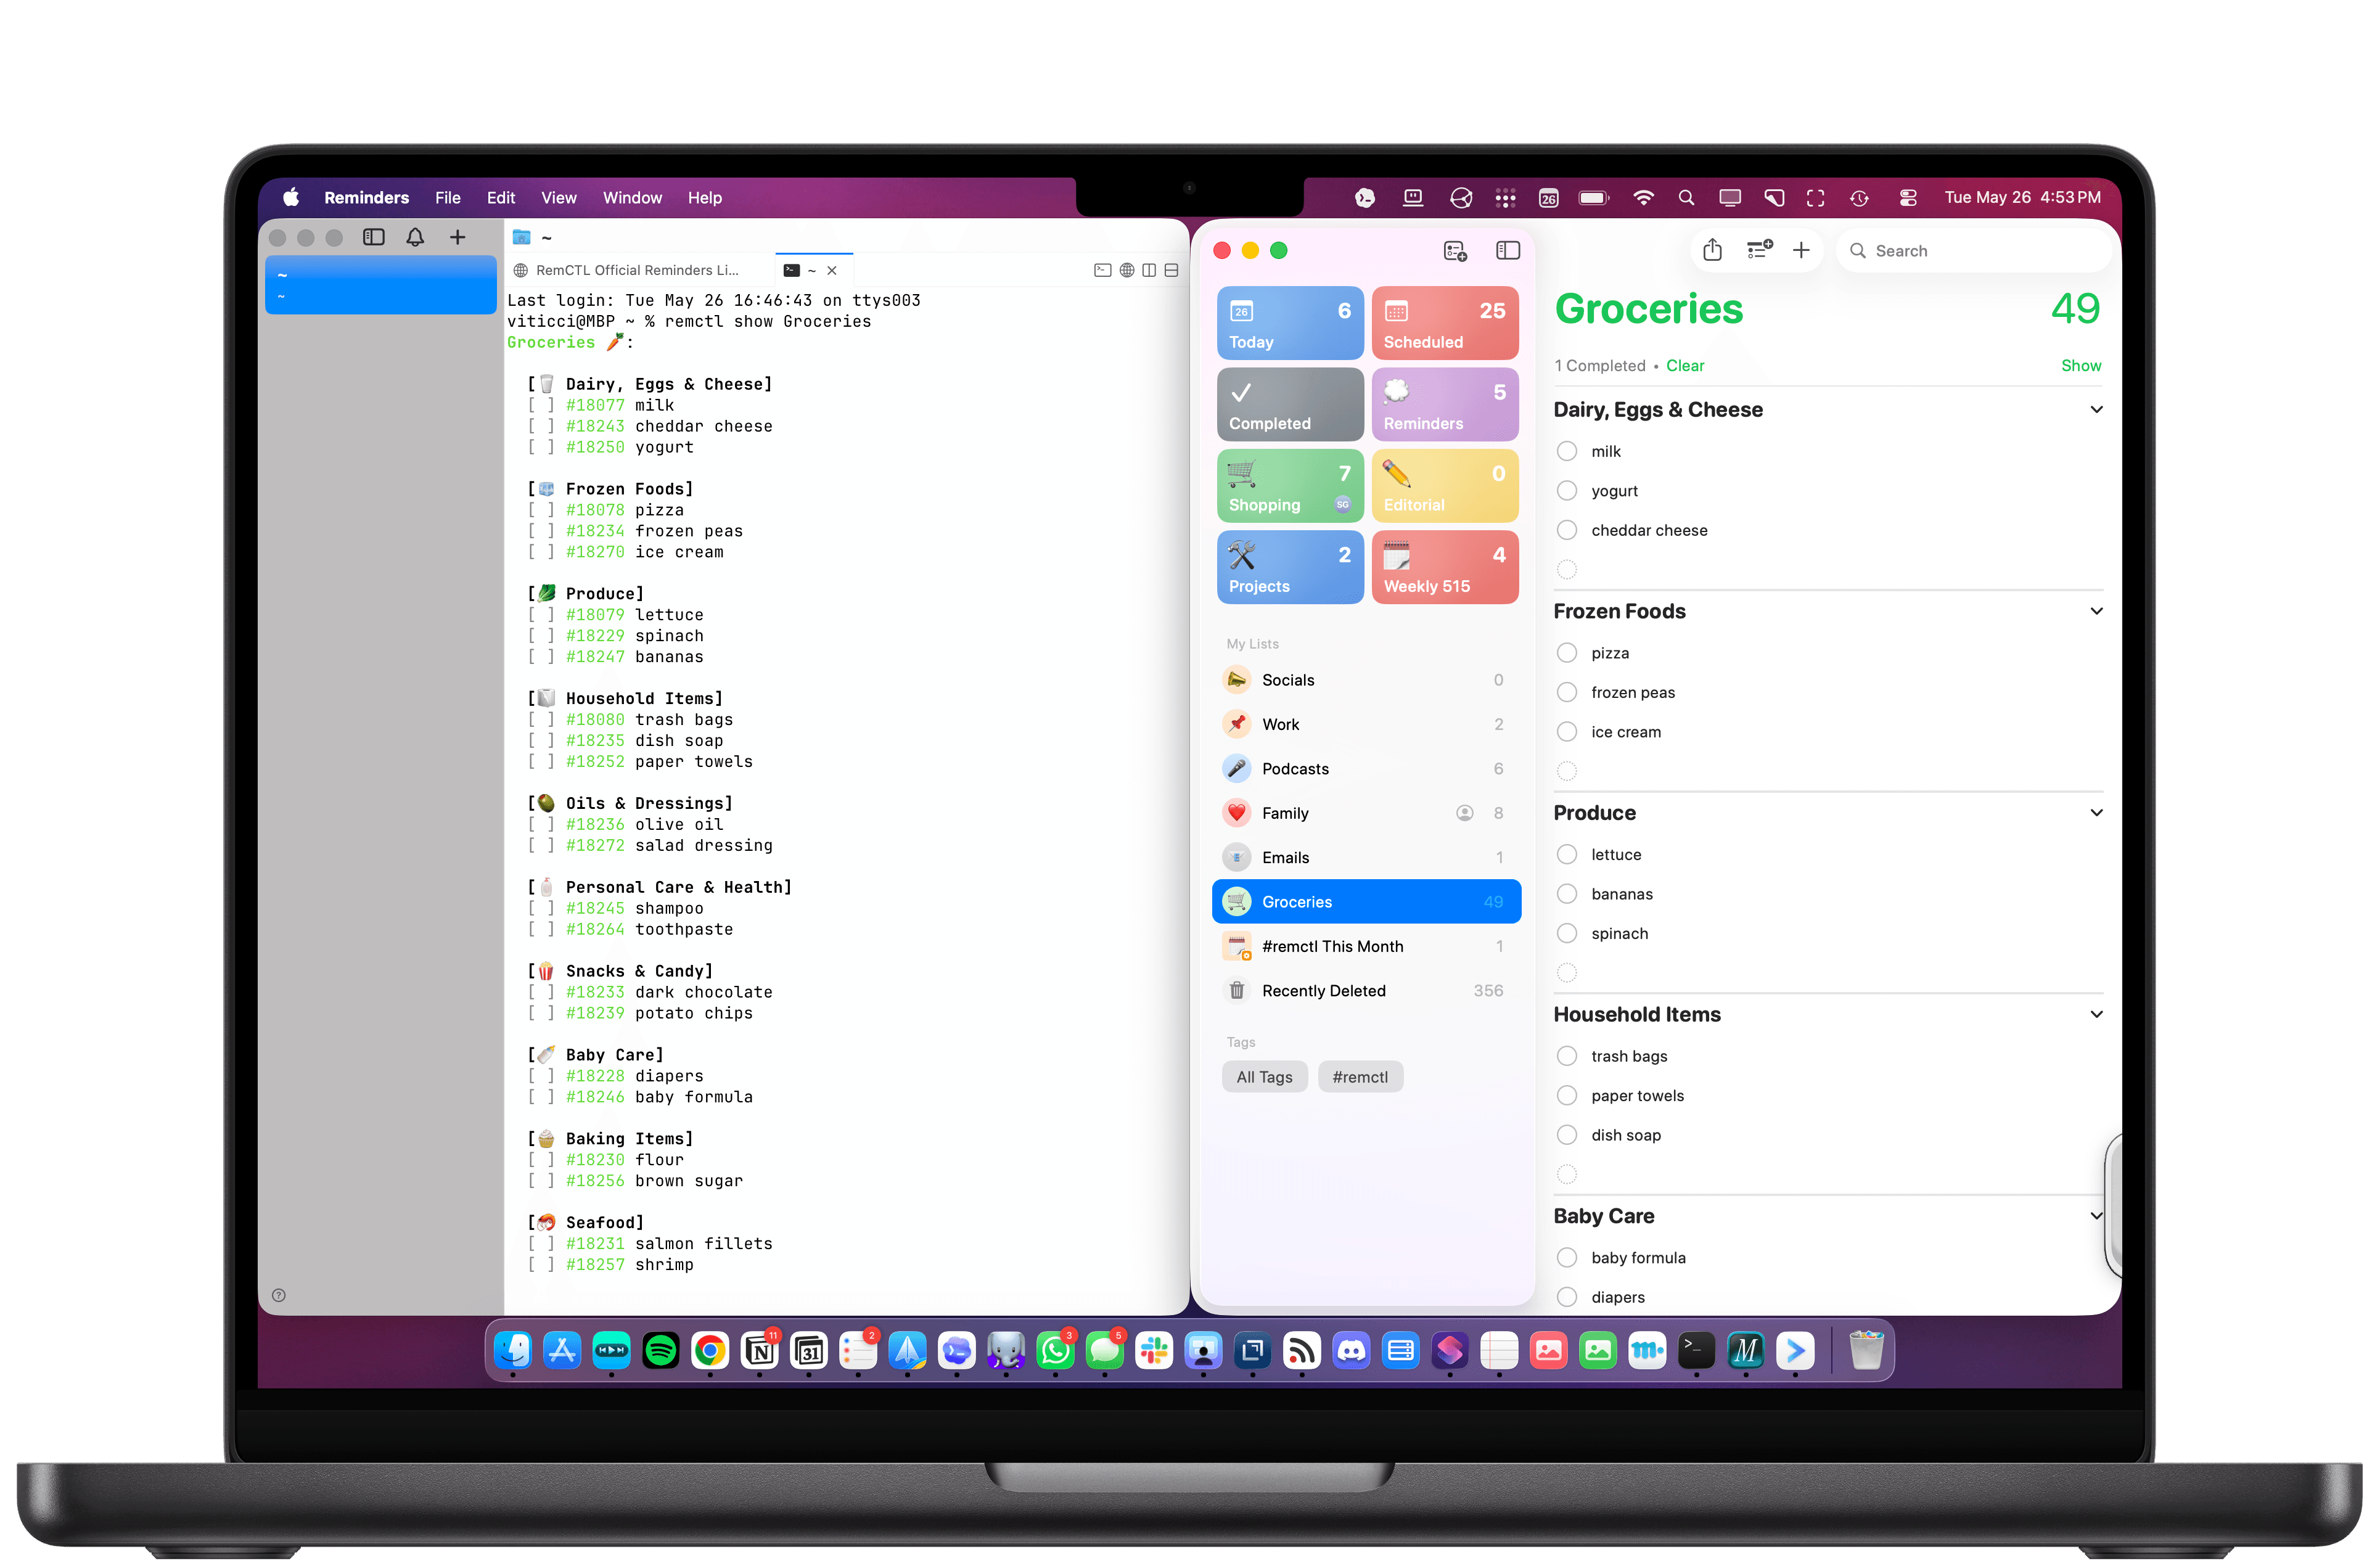Mark pizza as completed
Screen dimensions: 2380x1566
pos(1567,653)
